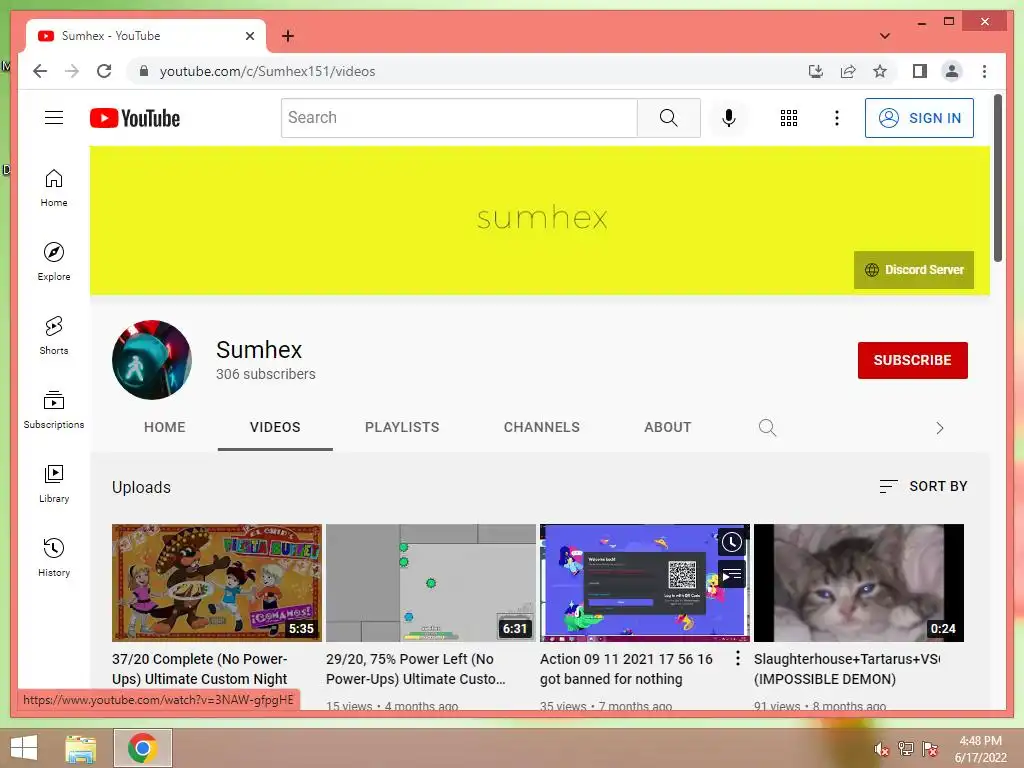Viewport: 1024px width, 768px height.
Task: Click the search magnifier button
Action: 669,118
